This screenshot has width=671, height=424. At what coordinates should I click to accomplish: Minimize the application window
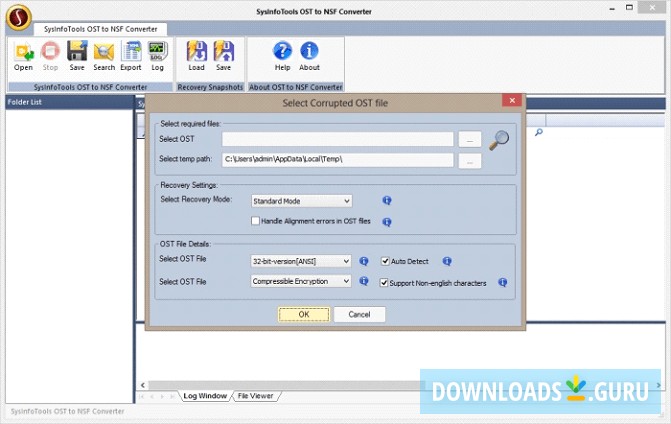point(612,8)
